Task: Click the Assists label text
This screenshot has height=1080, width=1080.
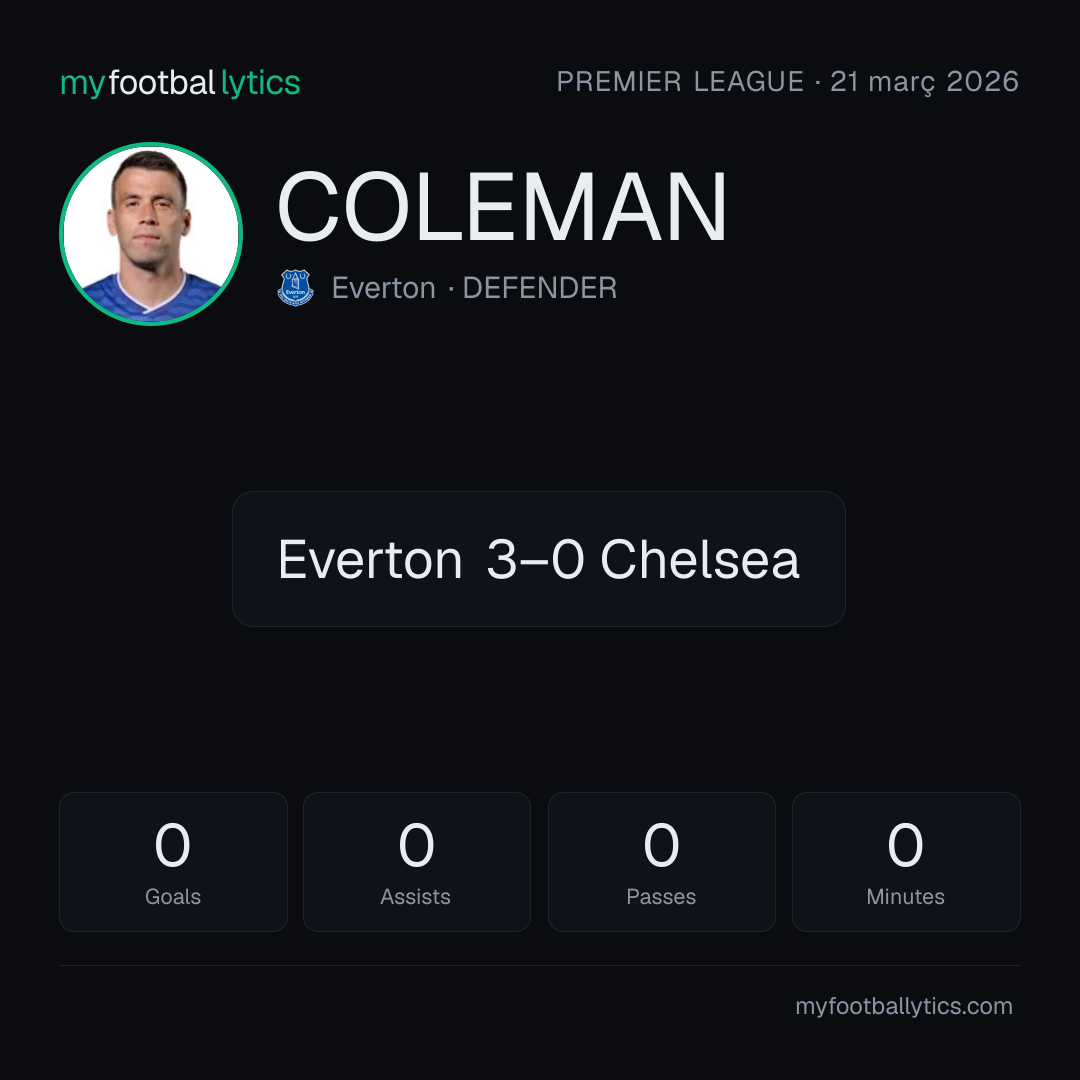Action: click(415, 897)
